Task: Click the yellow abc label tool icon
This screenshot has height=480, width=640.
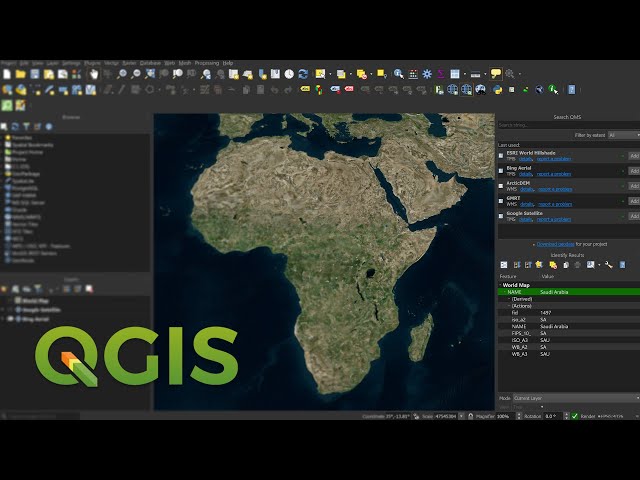Action: pyautogui.click(x=305, y=89)
